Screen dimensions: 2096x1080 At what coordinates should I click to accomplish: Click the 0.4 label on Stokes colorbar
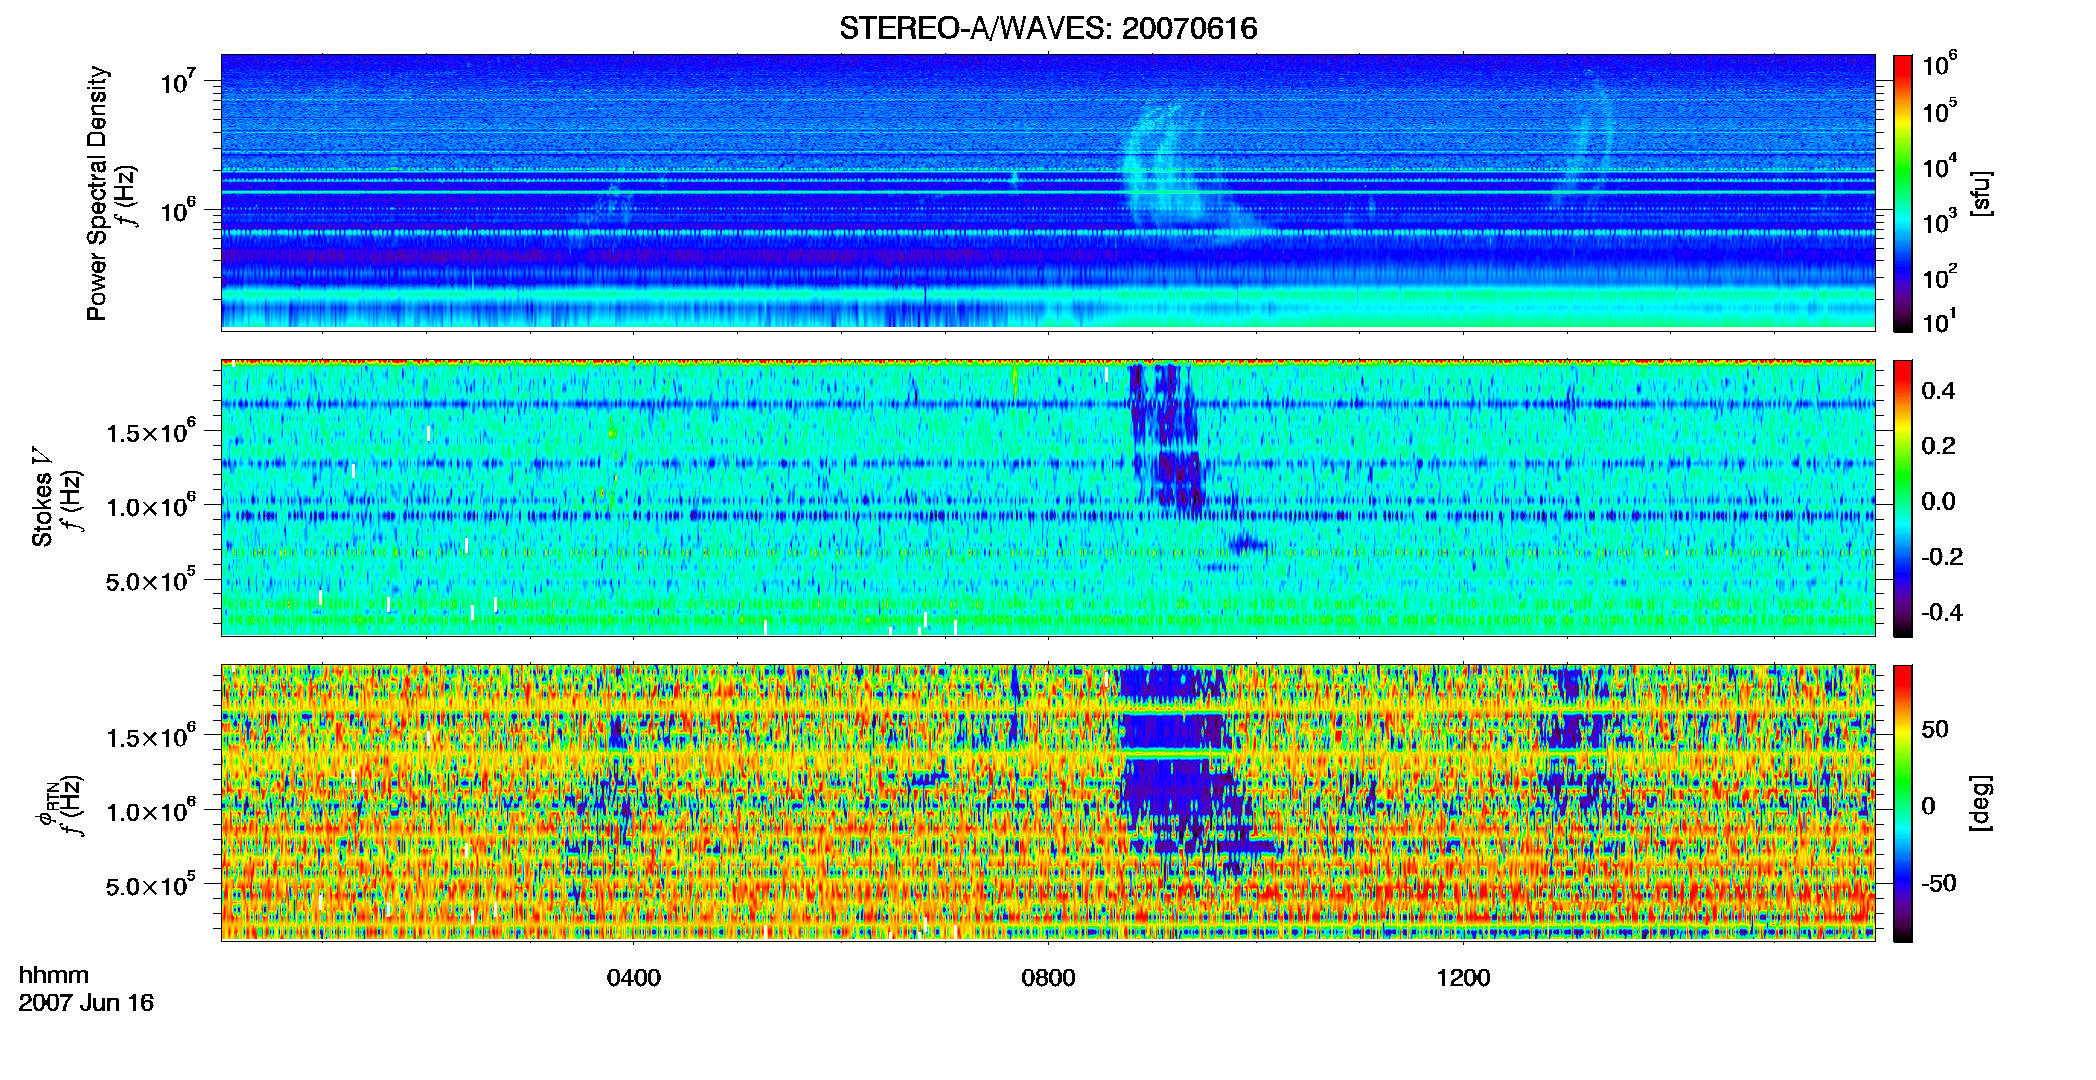click(x=1938, y=391)
